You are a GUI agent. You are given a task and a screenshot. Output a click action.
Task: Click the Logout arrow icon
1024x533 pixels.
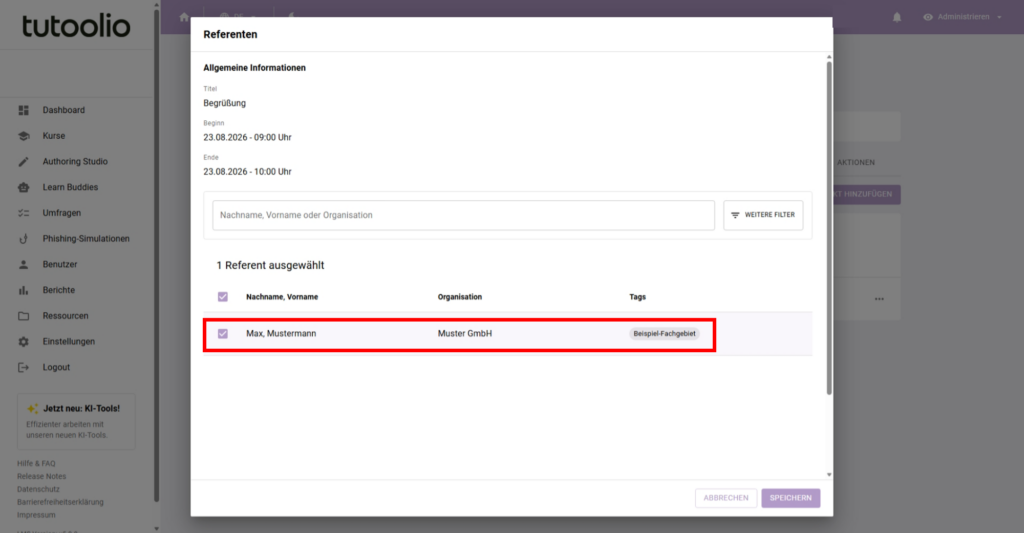pyautogui.click(x=24, y=367)
